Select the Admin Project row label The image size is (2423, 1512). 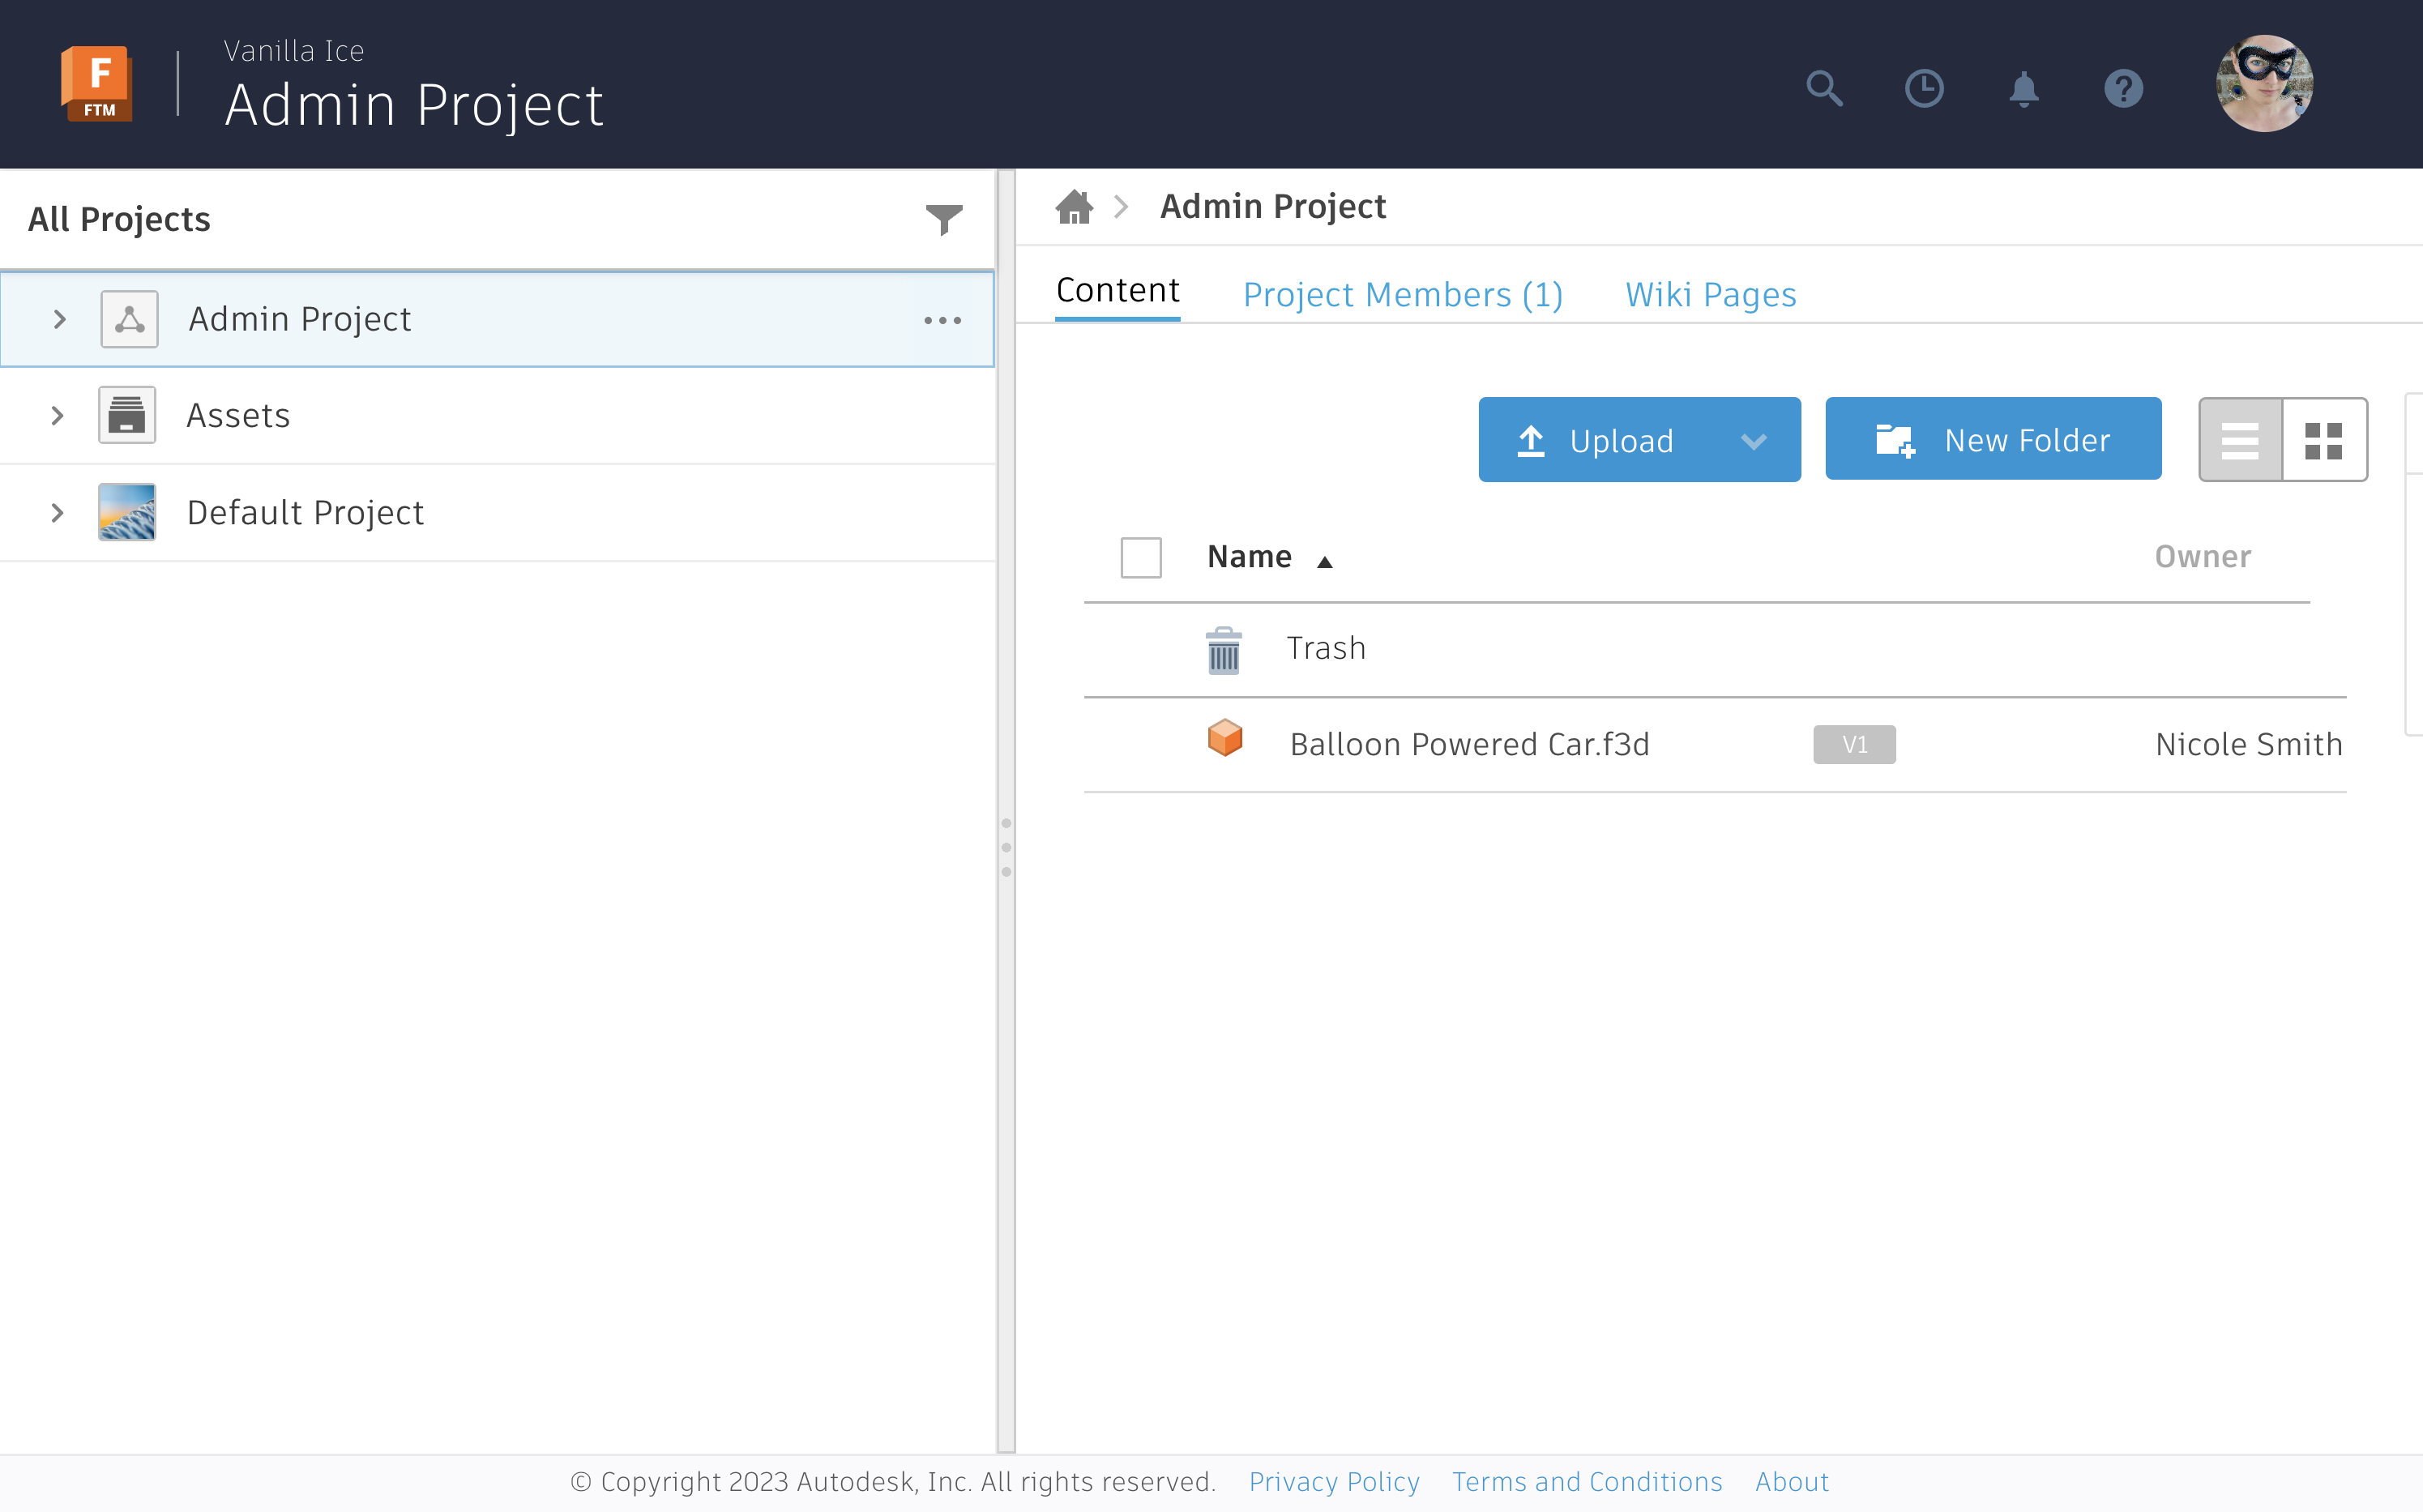300,319
